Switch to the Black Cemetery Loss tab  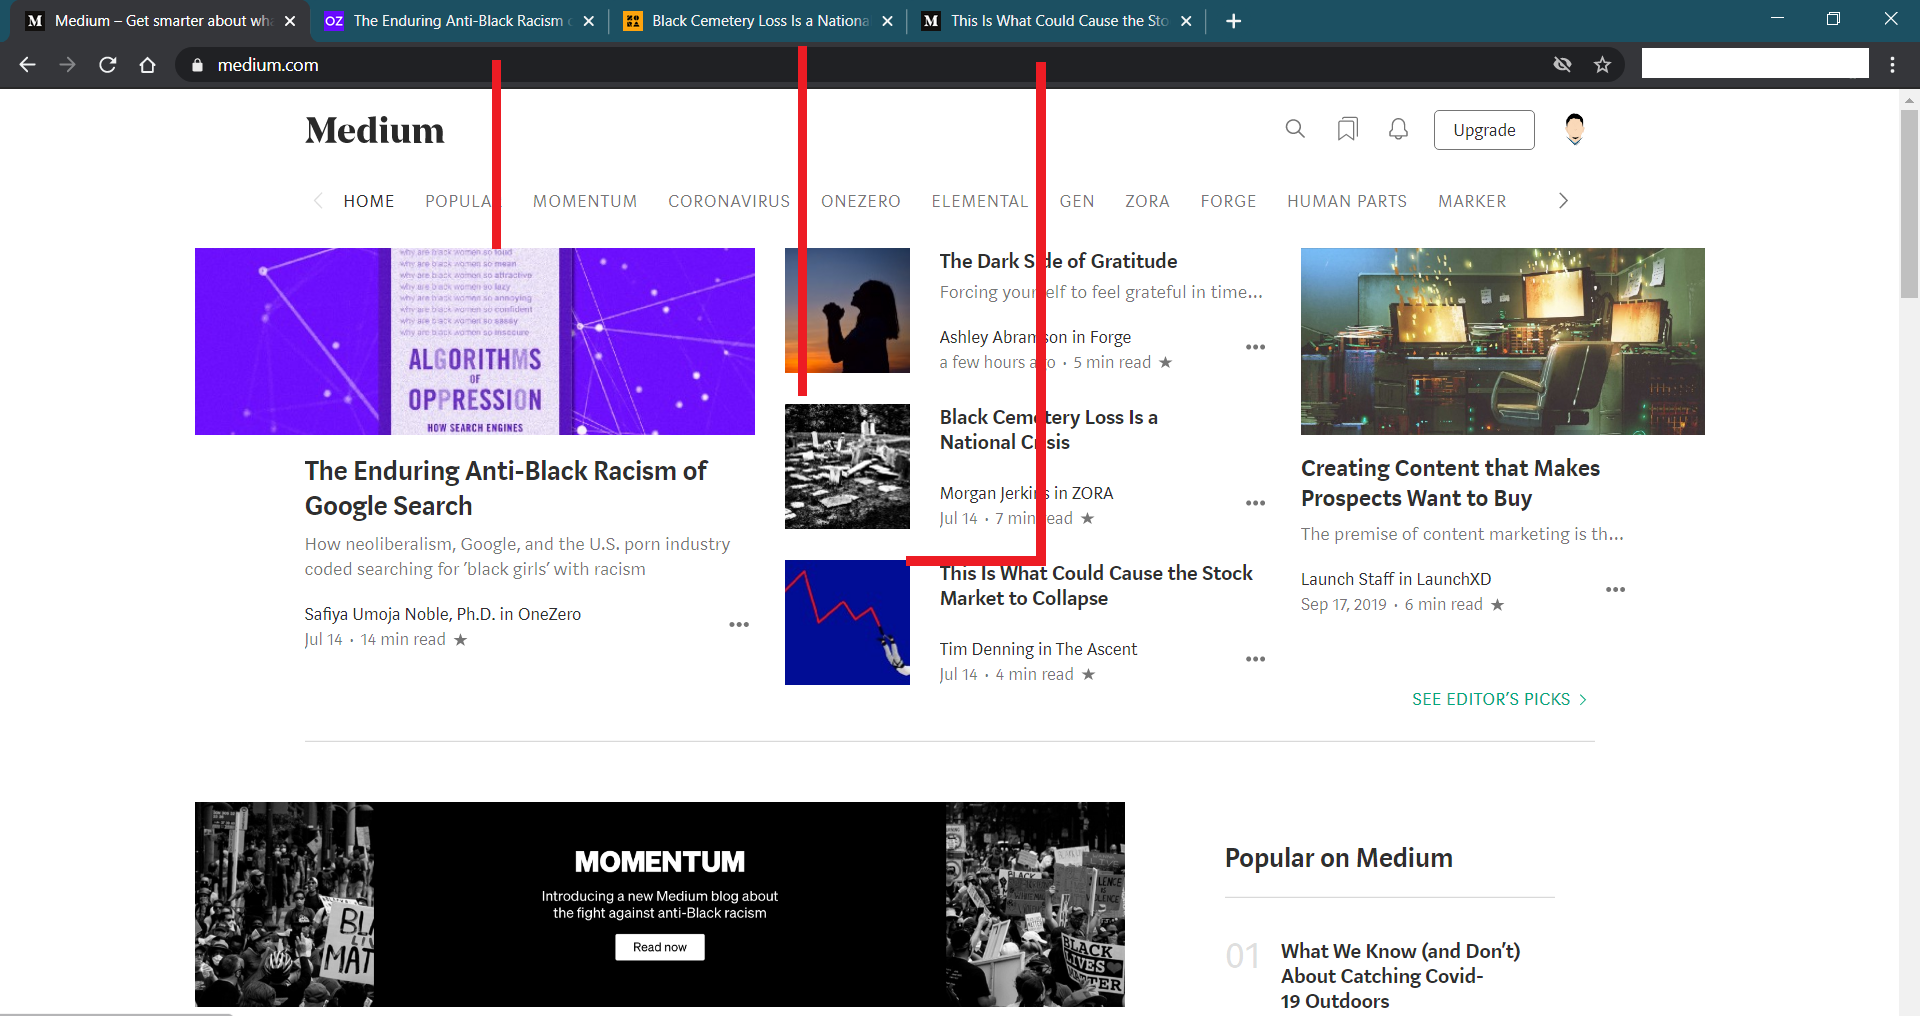pos(758,21)
